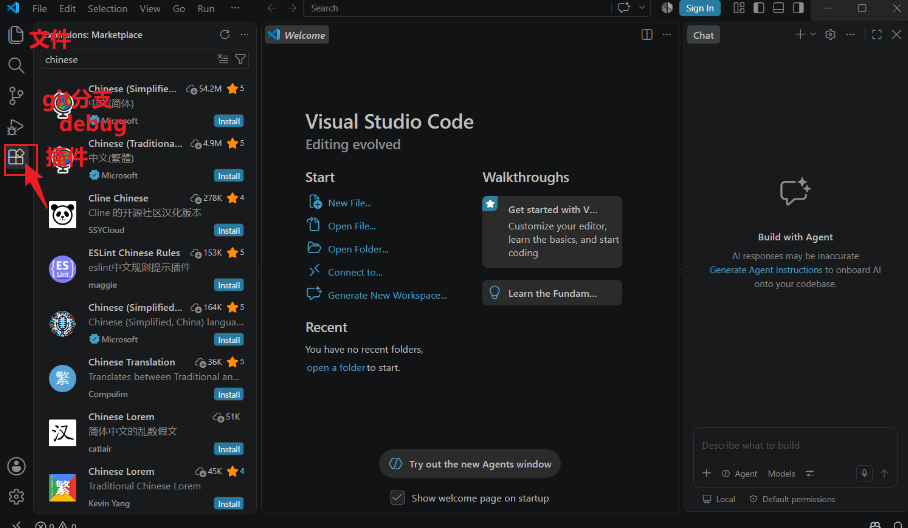The height and width of the screenshot is (528, 908).
Task: Toggle the primary side bar visibility
Action: pos(759,8)
